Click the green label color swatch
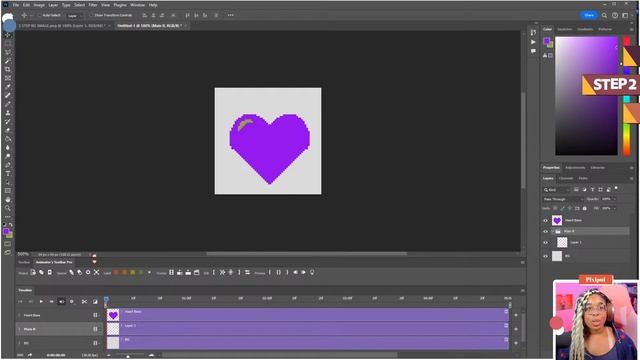 (x=141, y=272)
